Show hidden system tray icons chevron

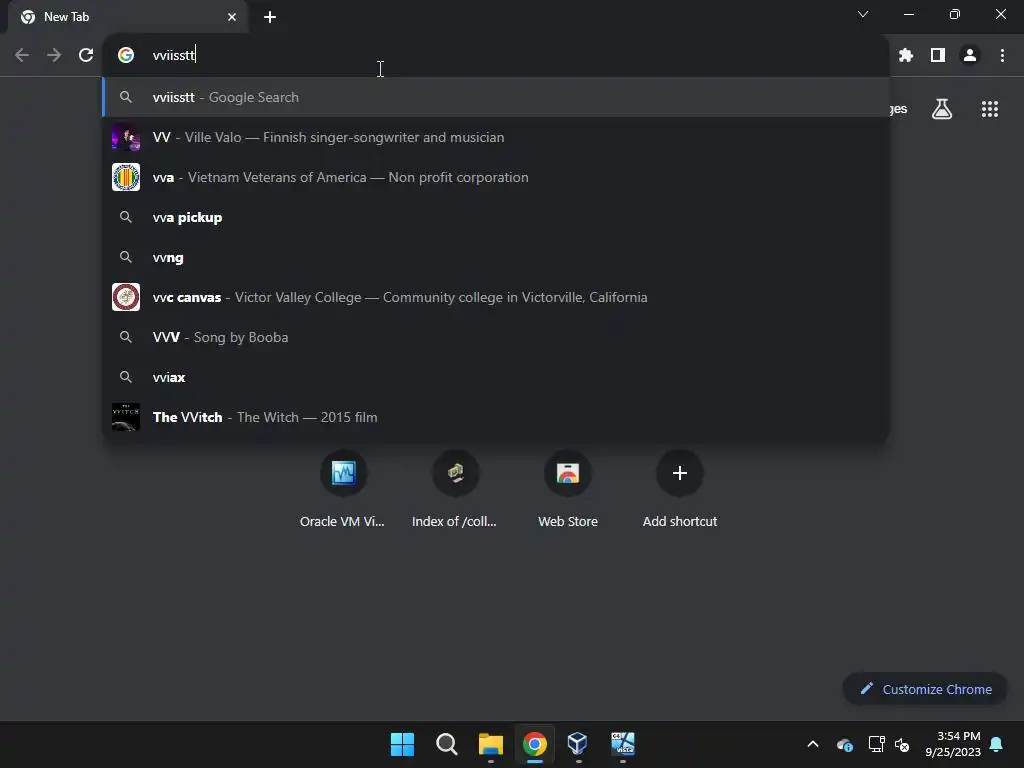click(813, 744)
